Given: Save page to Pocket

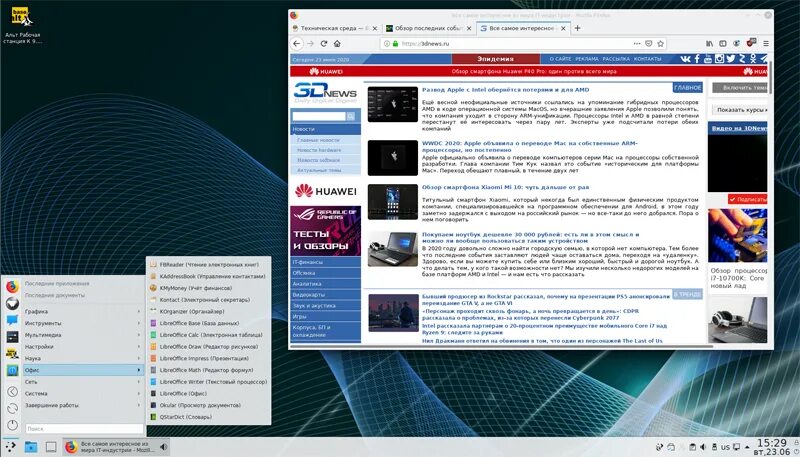Looking at the screenshot, I should click(648, 43).
